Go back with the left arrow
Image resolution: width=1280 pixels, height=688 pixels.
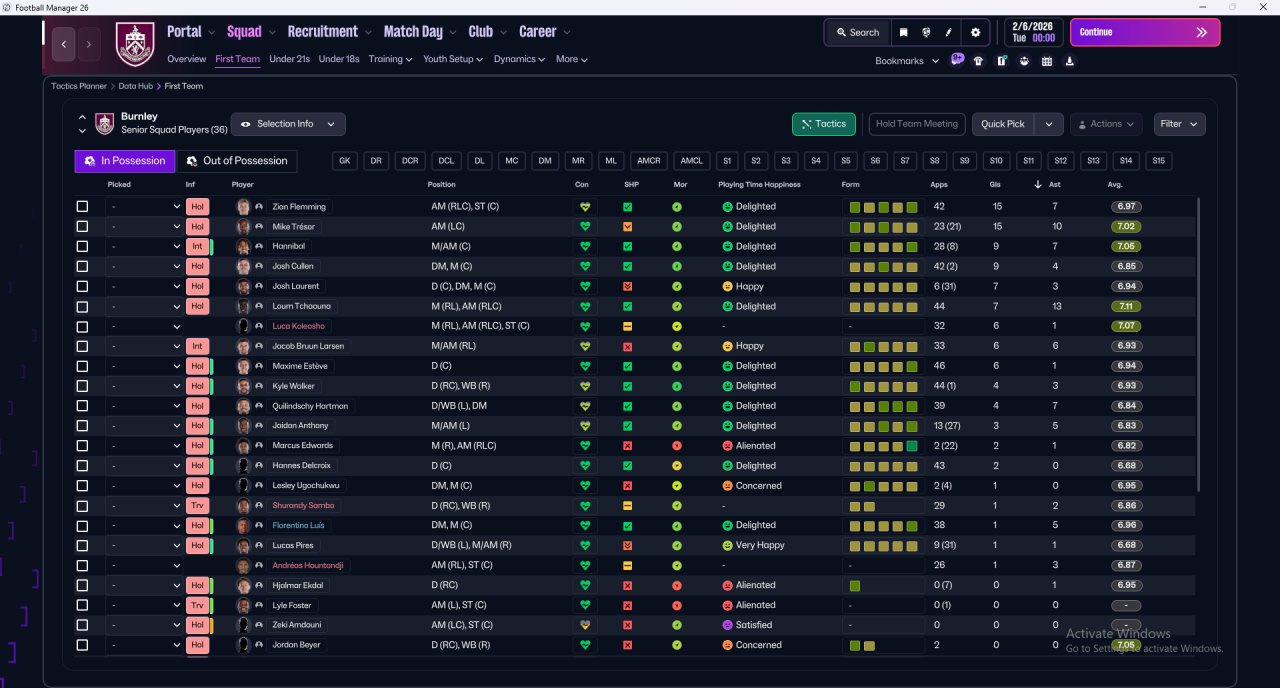[64, 44]
